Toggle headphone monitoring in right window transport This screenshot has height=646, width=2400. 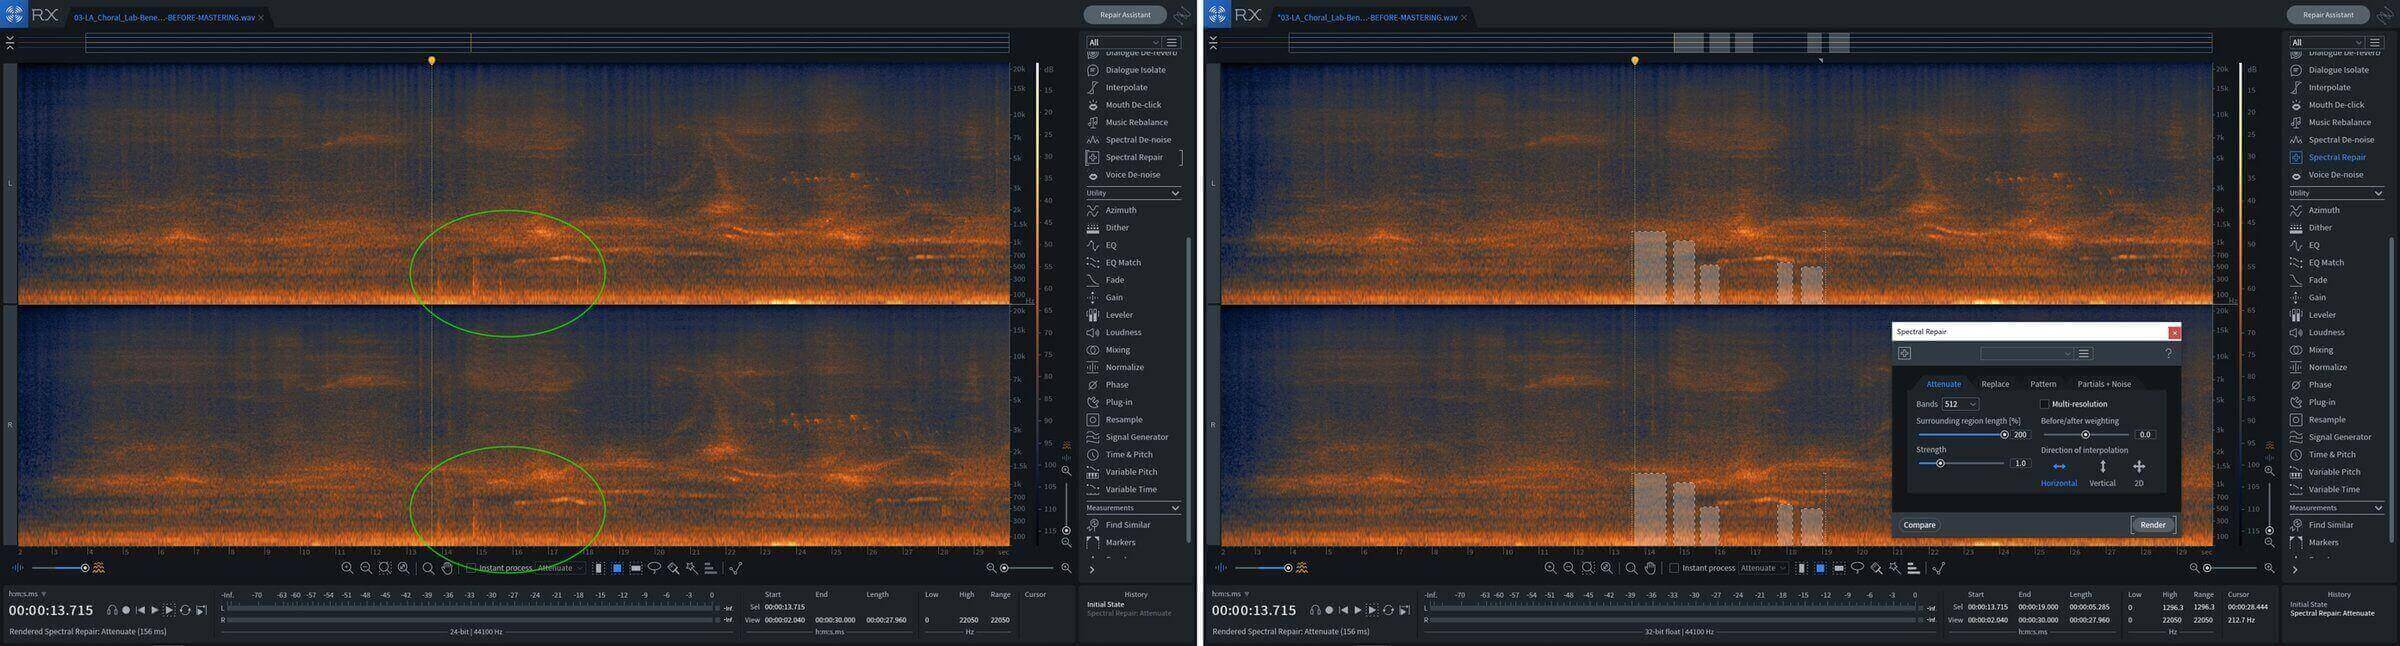[x=1315, y=610]
